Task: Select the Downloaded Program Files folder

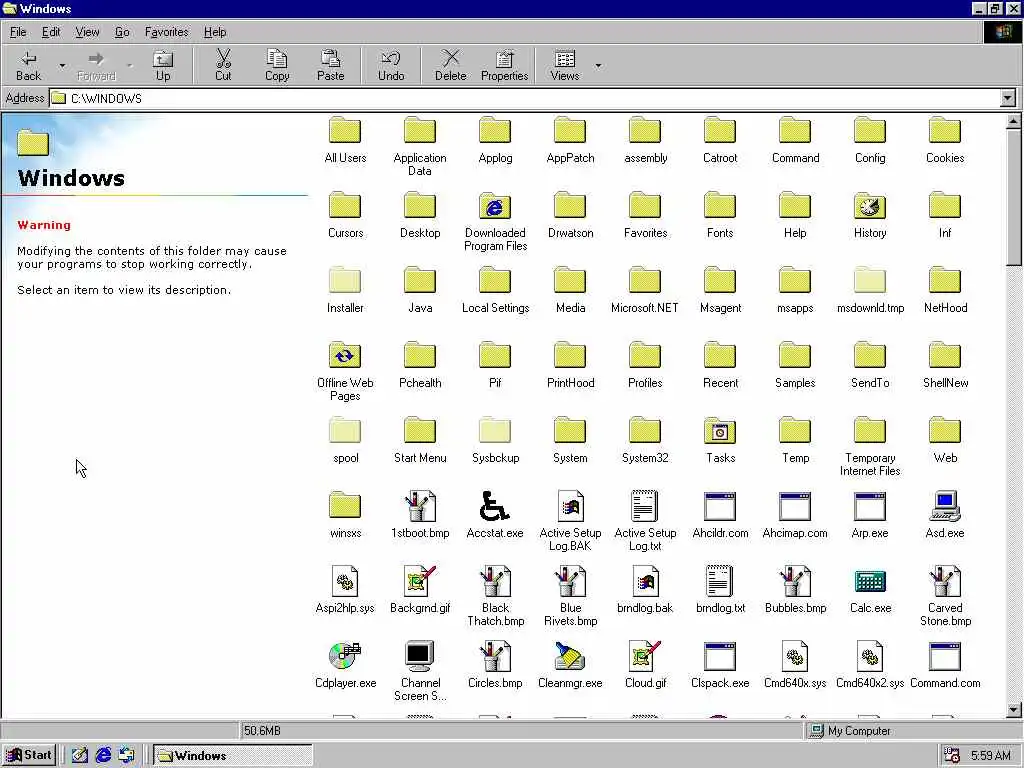Action: tap(495, 222)
